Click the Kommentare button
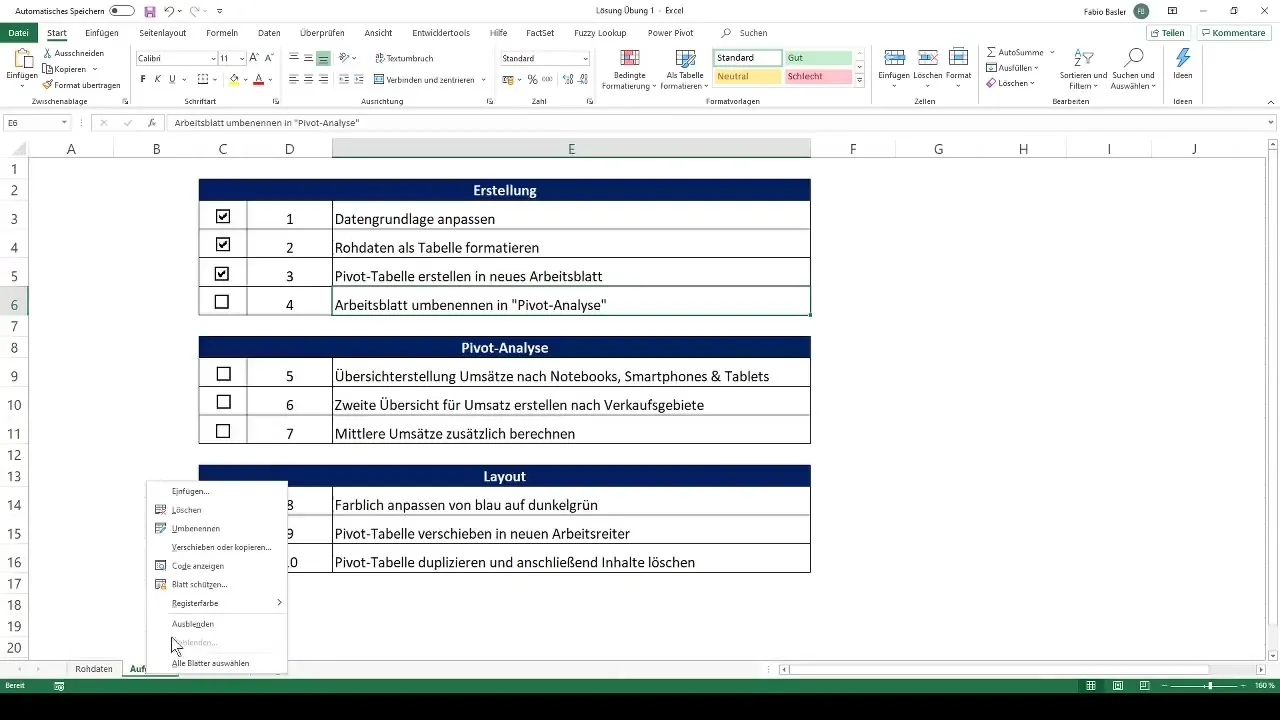 pyautogui.click(x=1233, y=33)
